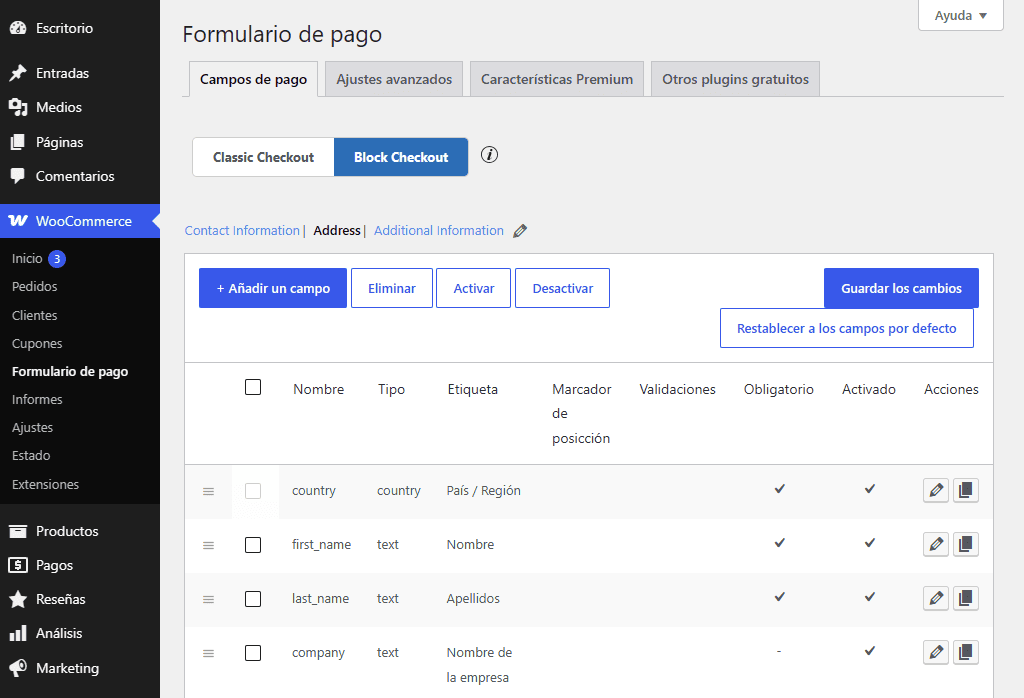
Task: Click Restablecer a los campos por defecto
Action: click(x=847, y=328)
